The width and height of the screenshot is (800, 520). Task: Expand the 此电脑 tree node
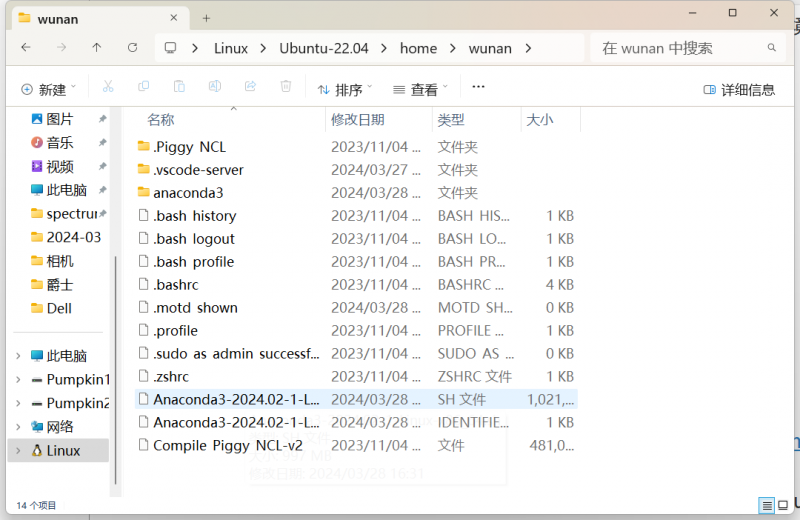pos(18,356)
